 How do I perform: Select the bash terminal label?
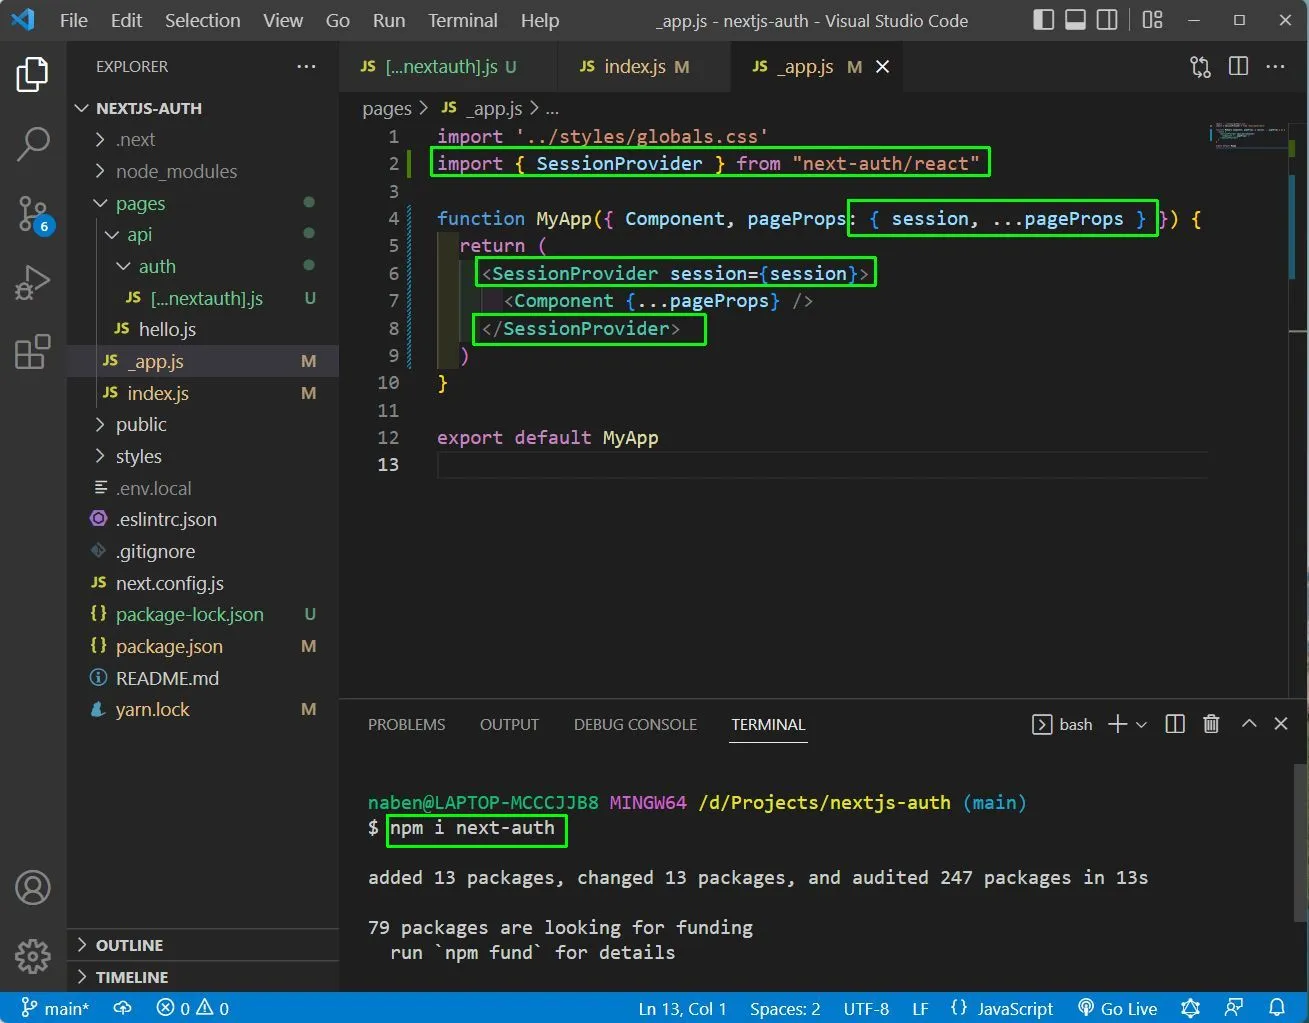click(1062, 724)
